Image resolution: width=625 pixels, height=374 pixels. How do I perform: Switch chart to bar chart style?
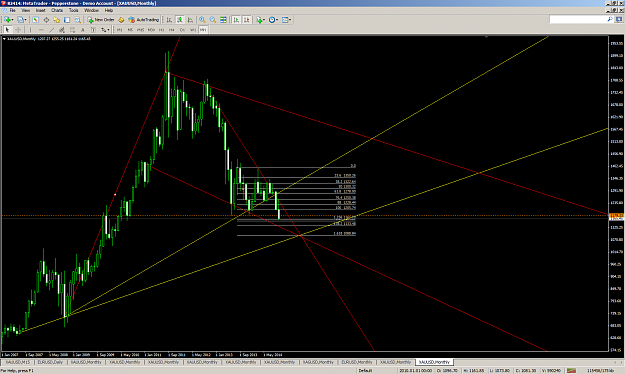169,20
